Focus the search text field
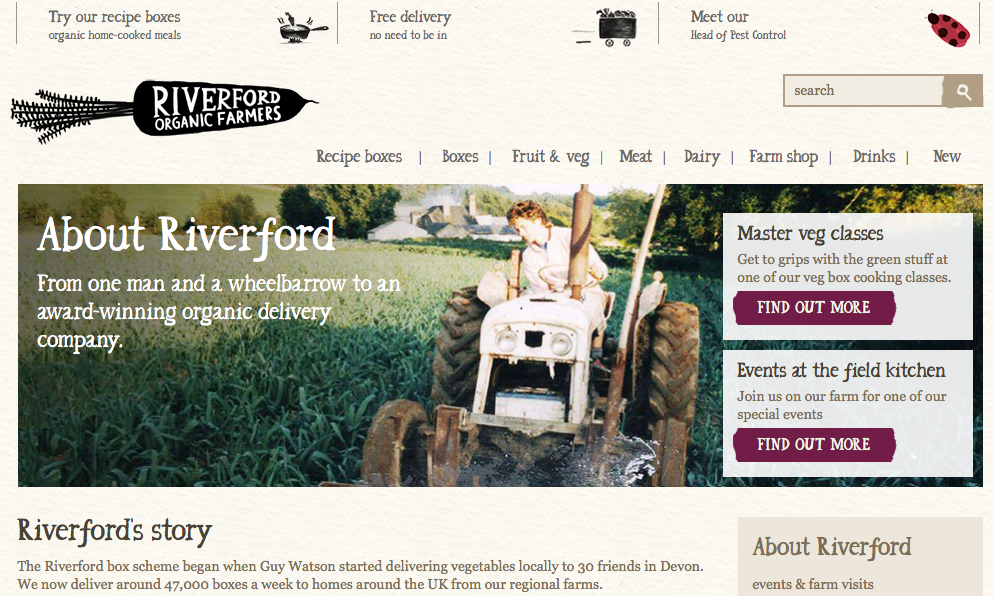 point(864,91)
